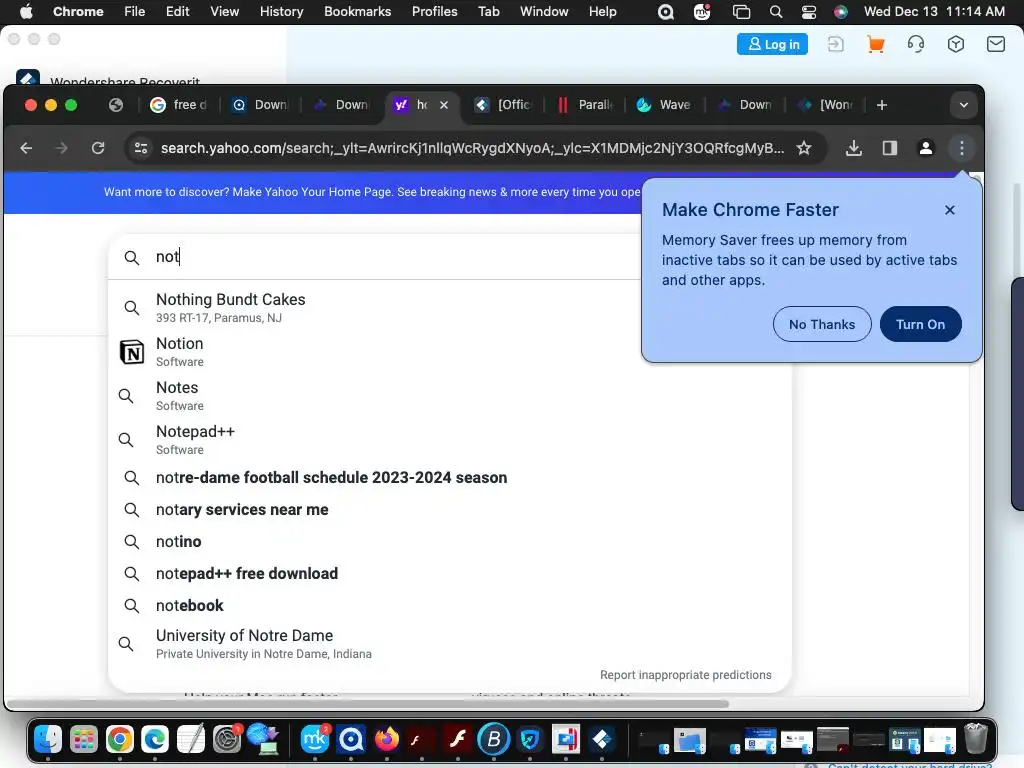Open the Bookmarks menu
Viewport: 1024px width, 768px height.
click(357, 12)
